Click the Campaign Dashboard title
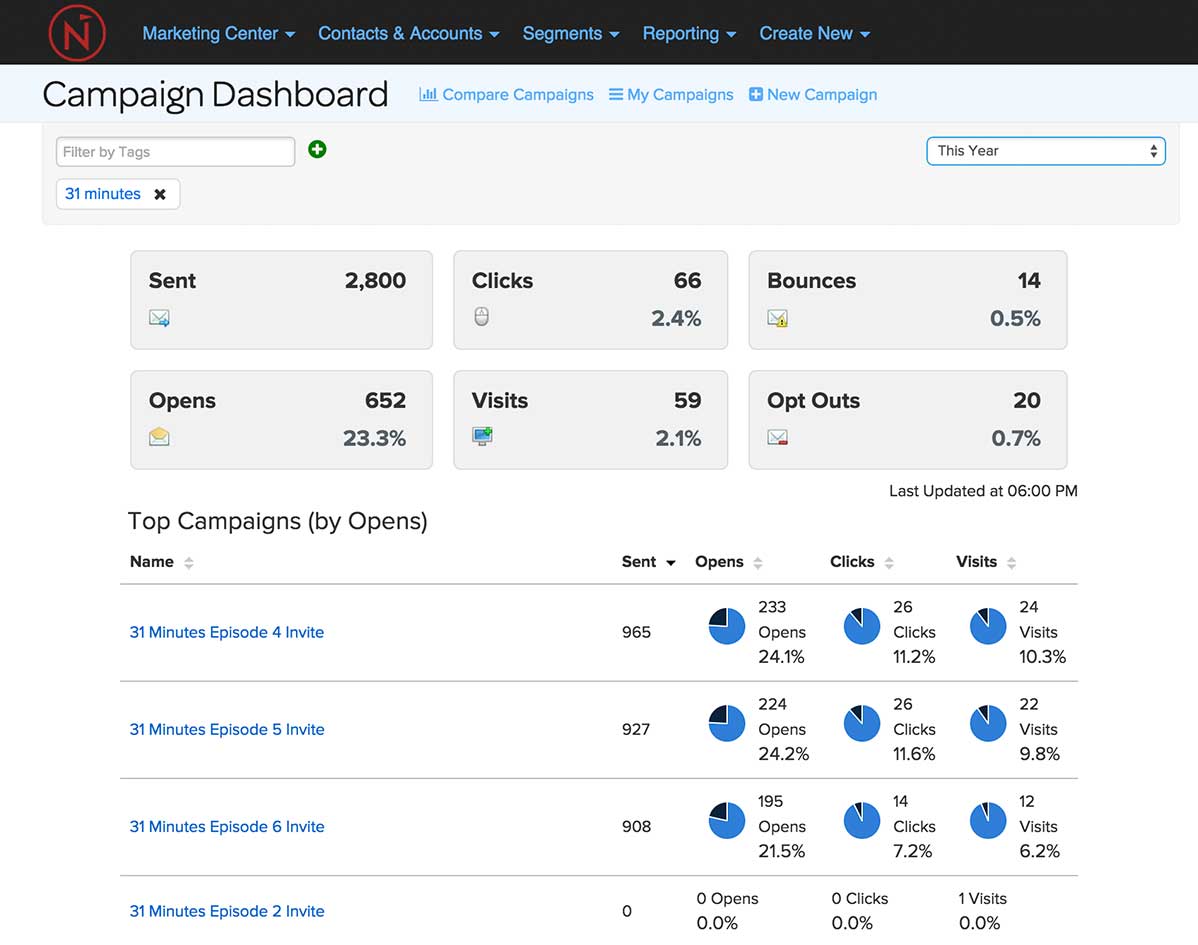 coord(215,95)
